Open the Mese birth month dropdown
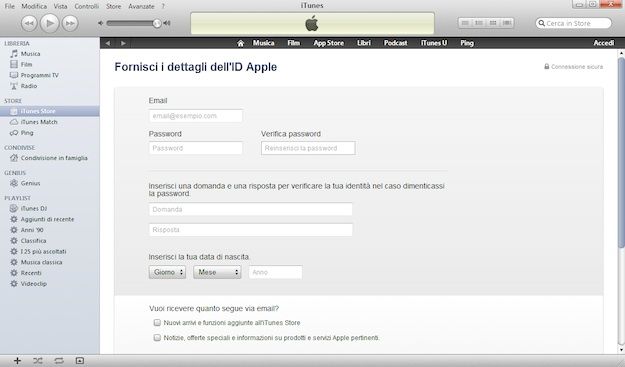This screenshot has height=367, width=625. (217, 272)
